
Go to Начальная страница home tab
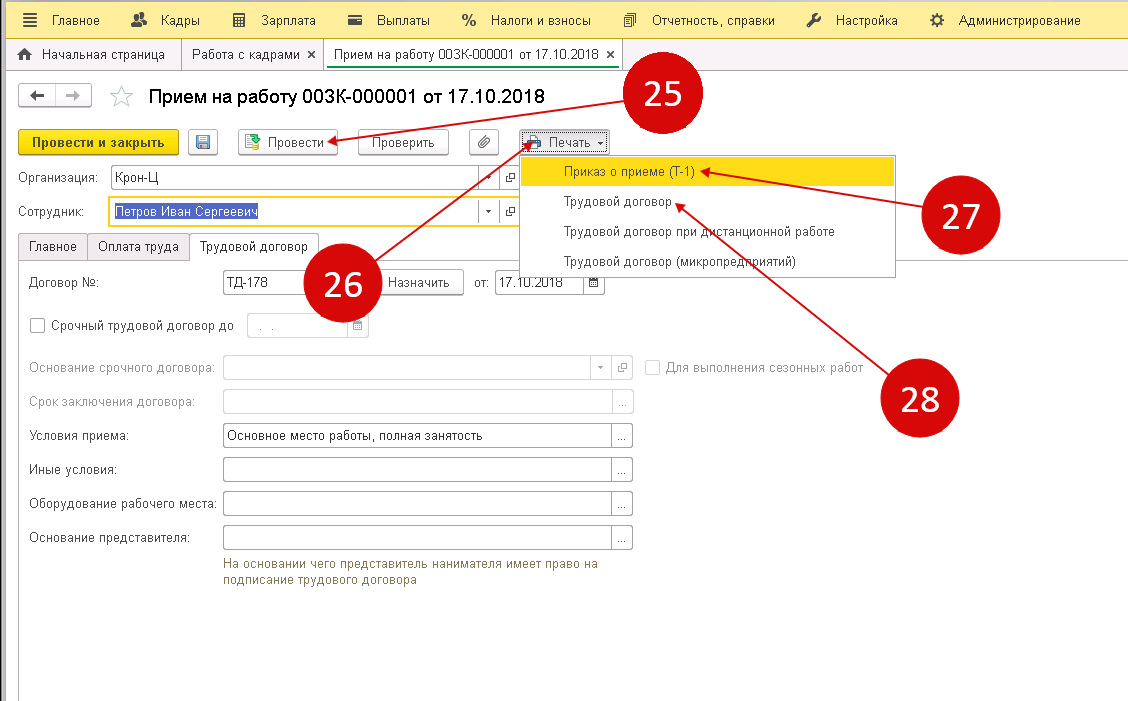pos(91,54)
